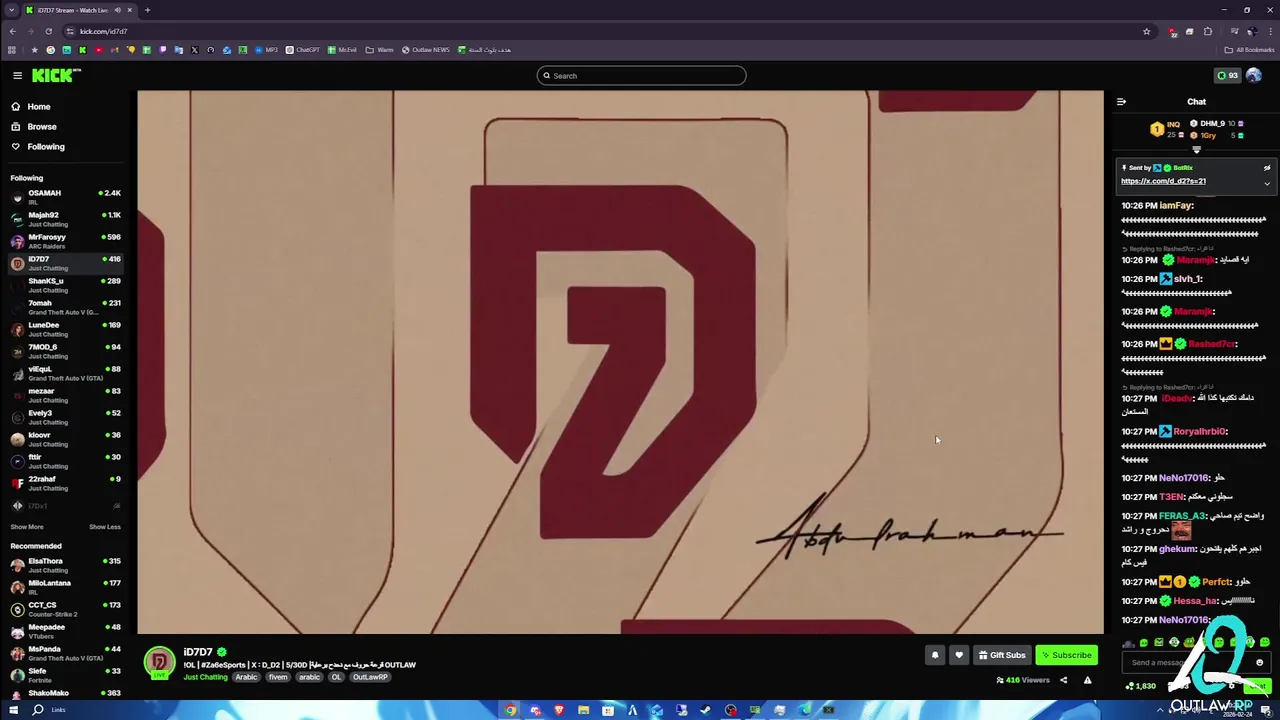1280x720 pixels.
Task: Open a new browser tab
Action: 147,10
